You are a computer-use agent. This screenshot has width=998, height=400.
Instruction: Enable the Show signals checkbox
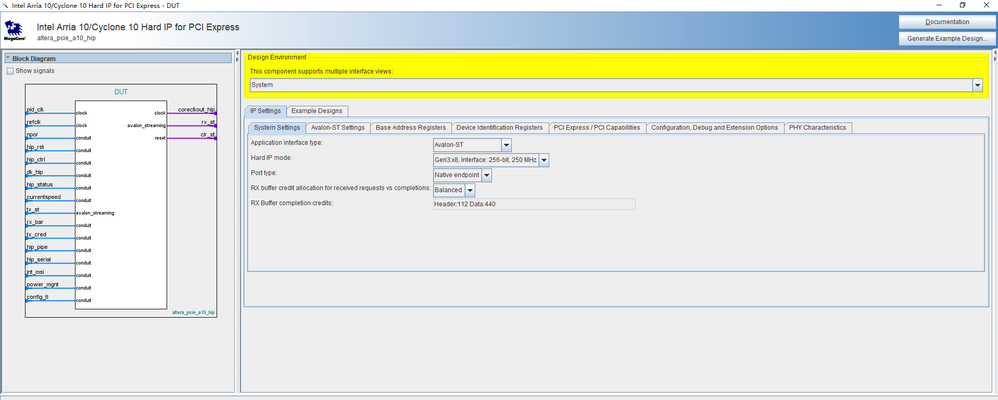coord(10,71)
